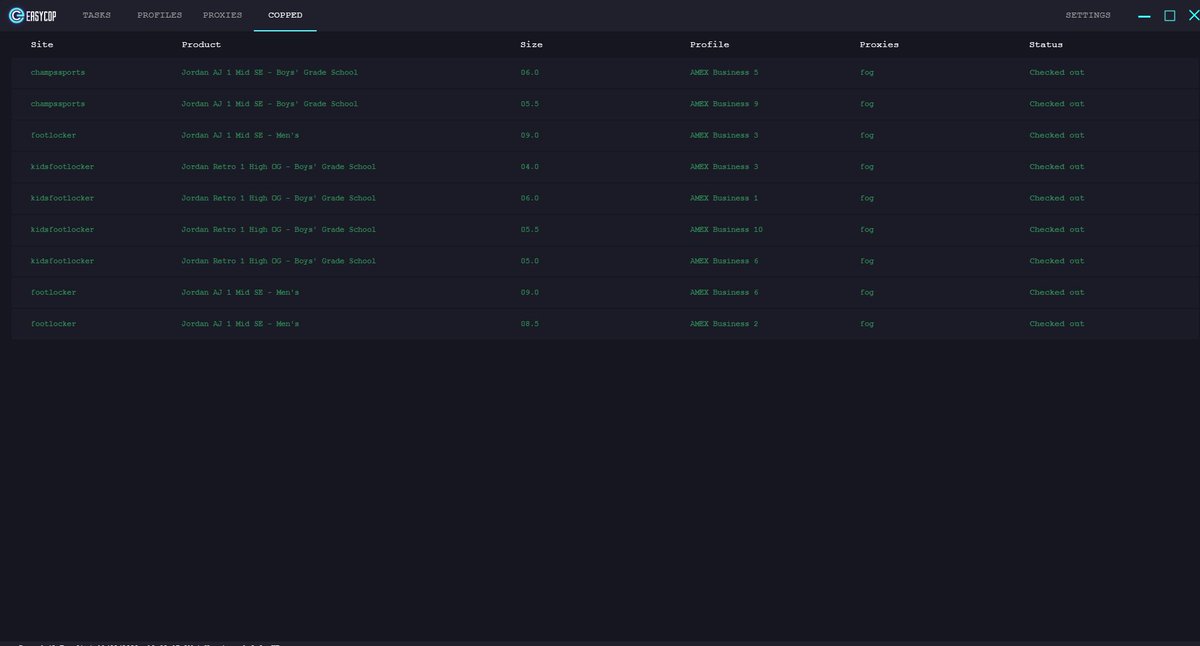Click fog proxy in AMEX Business 10 row

pyautogui.click(x=867, y=230)
